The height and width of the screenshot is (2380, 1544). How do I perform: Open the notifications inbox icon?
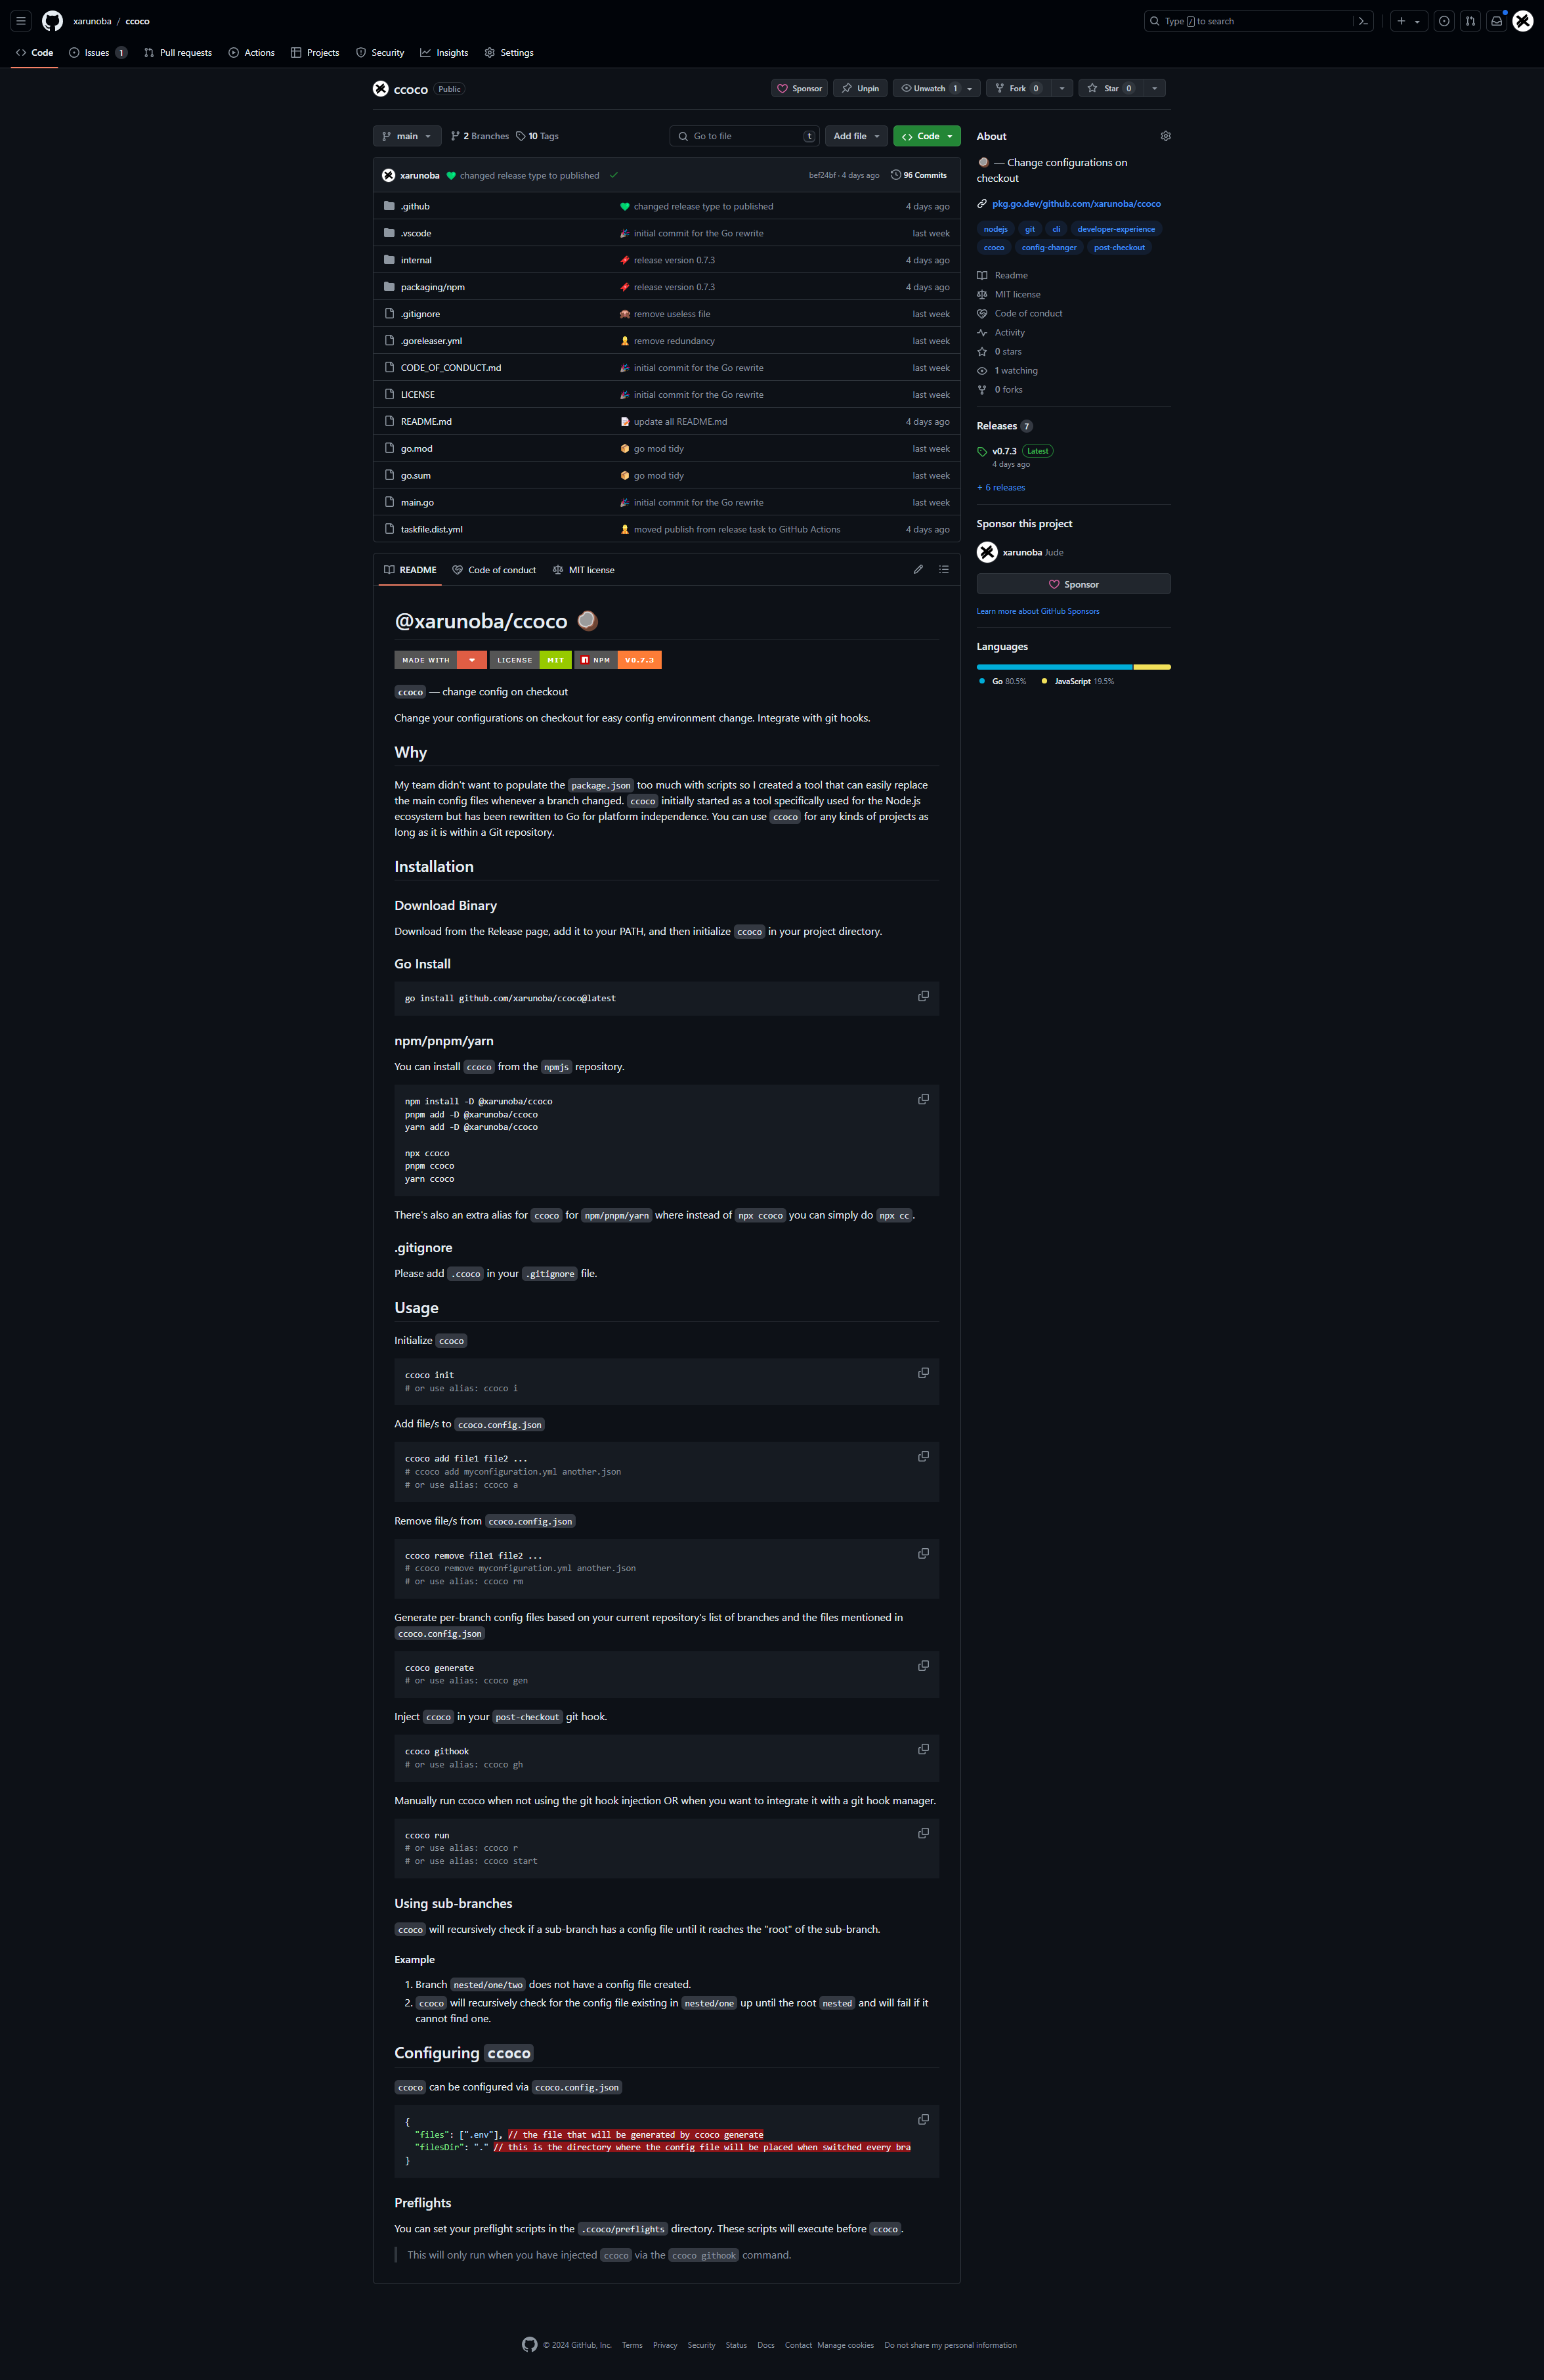[x=1496, y=20]
